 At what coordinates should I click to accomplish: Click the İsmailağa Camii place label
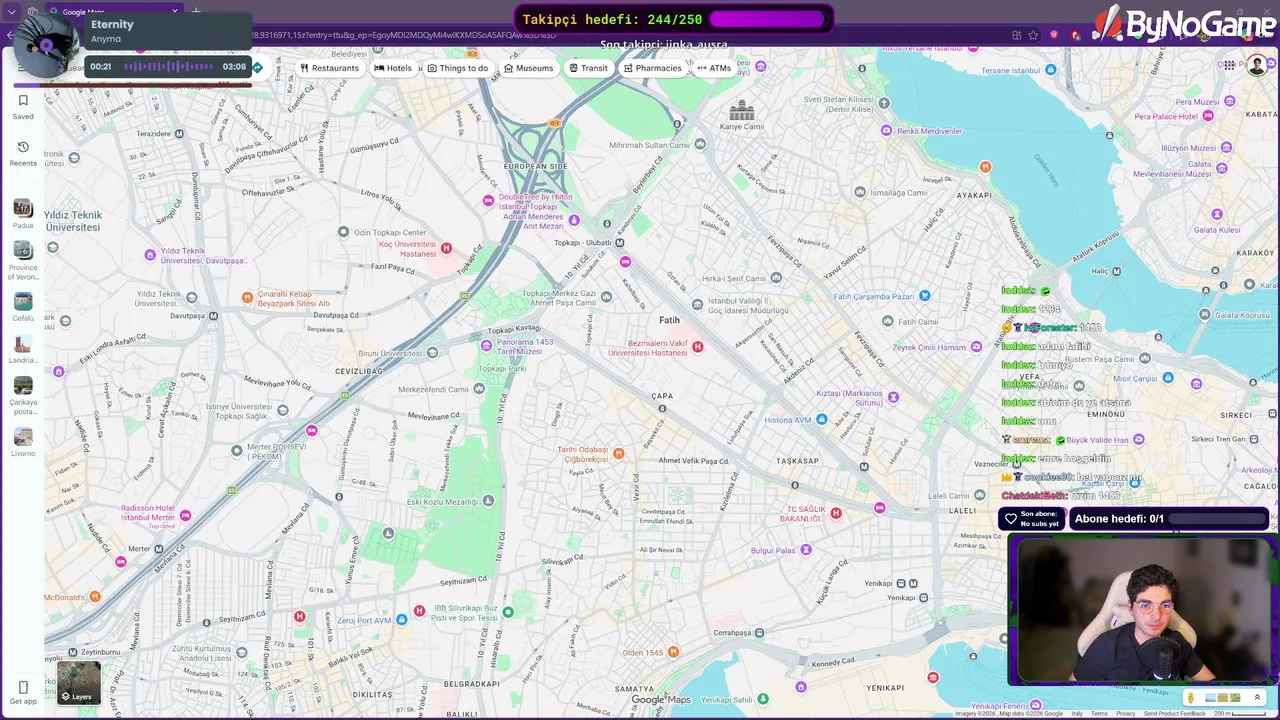tap(899, 193)
